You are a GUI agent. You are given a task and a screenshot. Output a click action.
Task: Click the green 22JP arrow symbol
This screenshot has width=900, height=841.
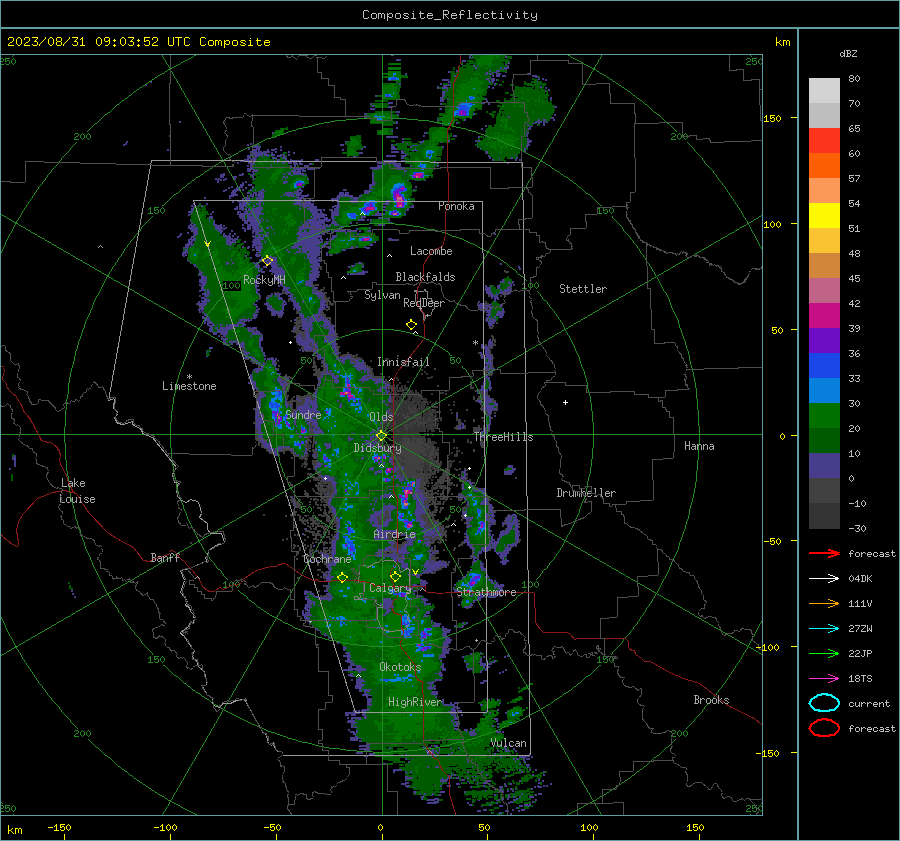(x=824, y=653)
